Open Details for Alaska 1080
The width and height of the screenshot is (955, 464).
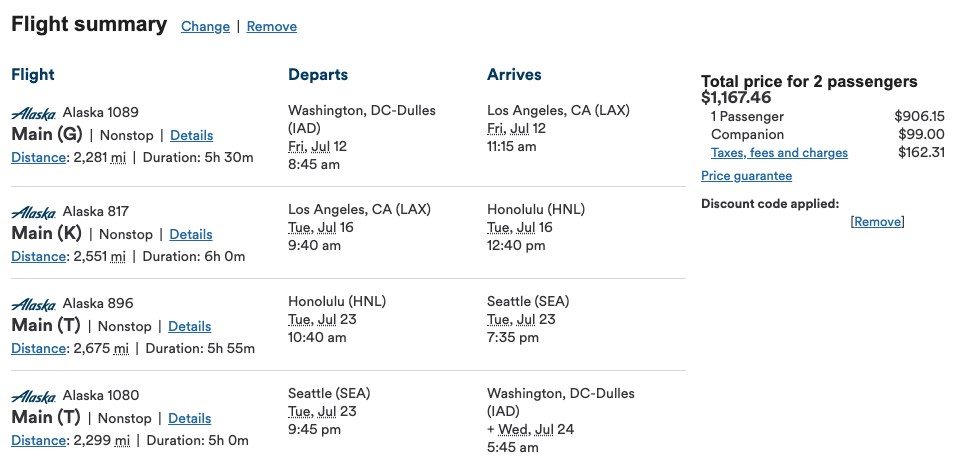pos(189,418)
